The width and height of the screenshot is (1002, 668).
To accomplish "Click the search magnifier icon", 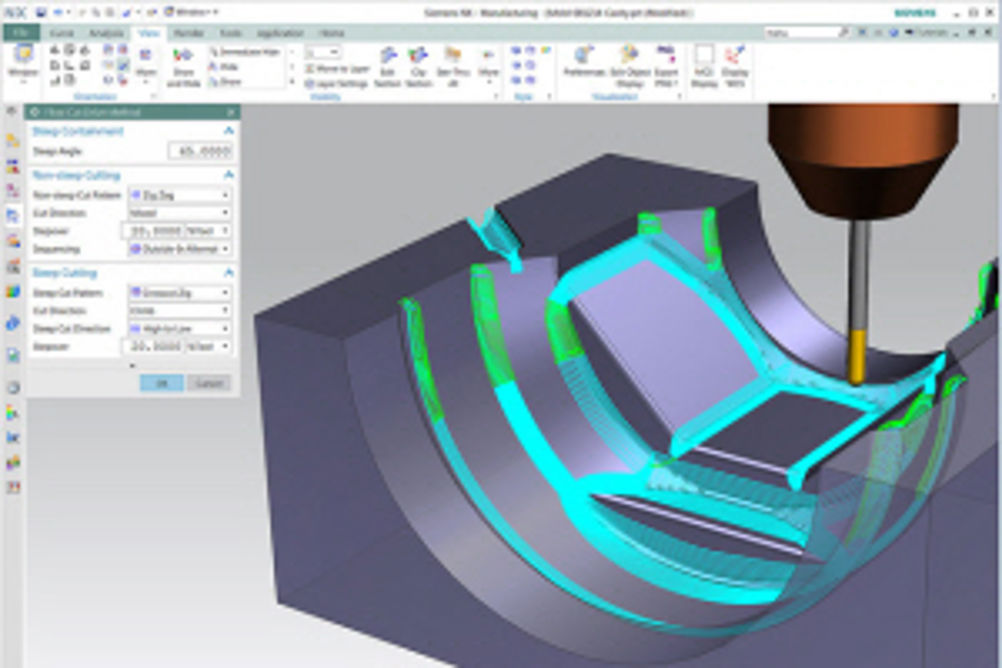I will pyautogui.click(x=844, y=32).
